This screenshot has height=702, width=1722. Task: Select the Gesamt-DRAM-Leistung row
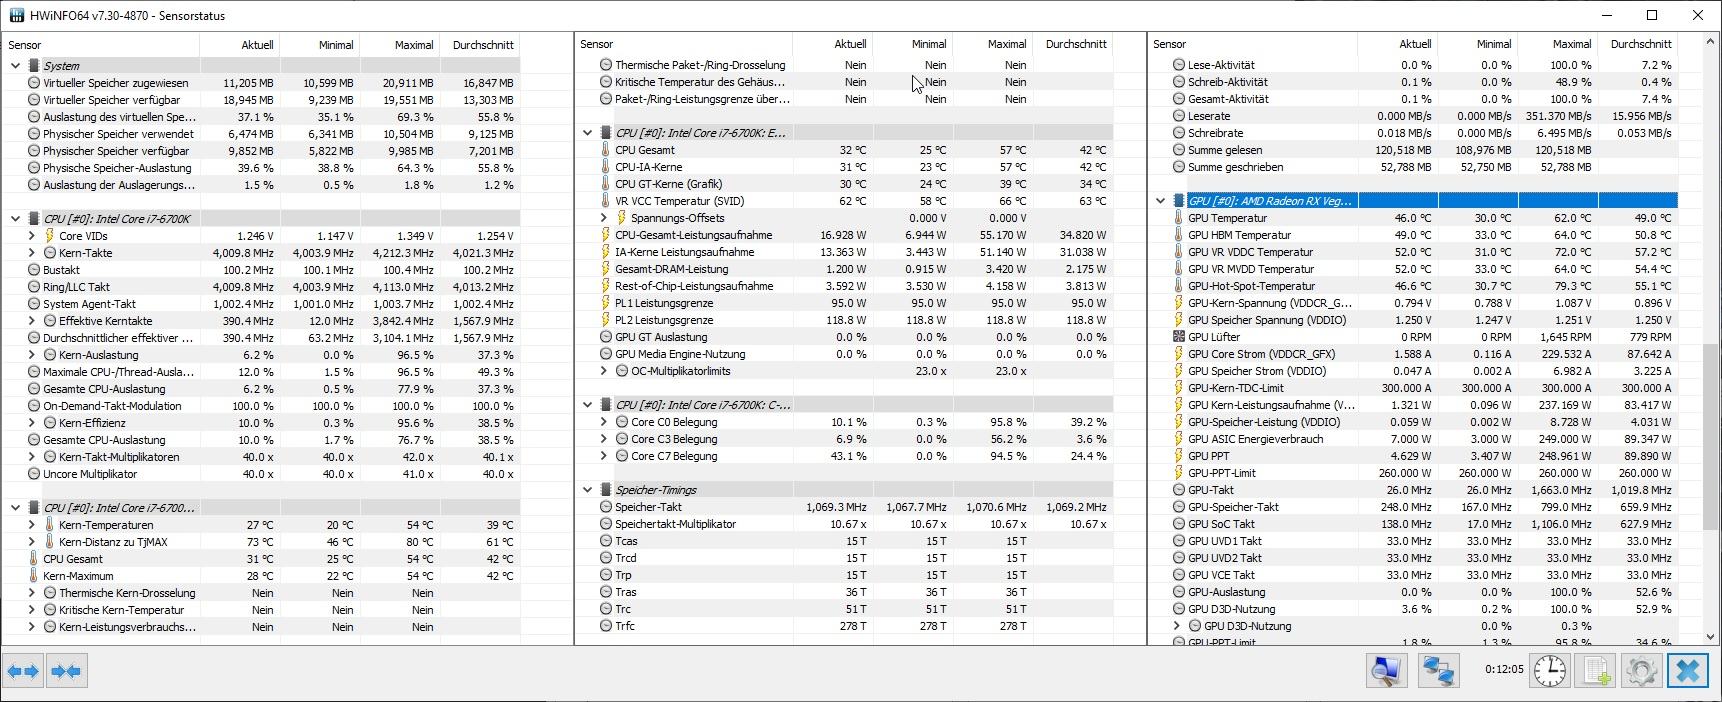point(845,269)
